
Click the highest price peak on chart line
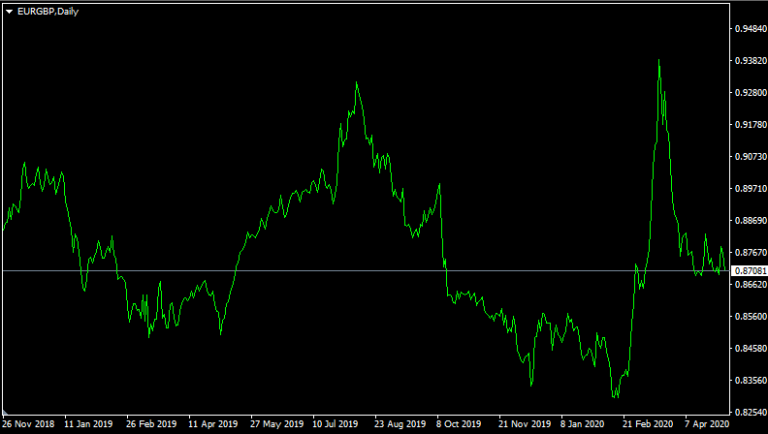659,60
